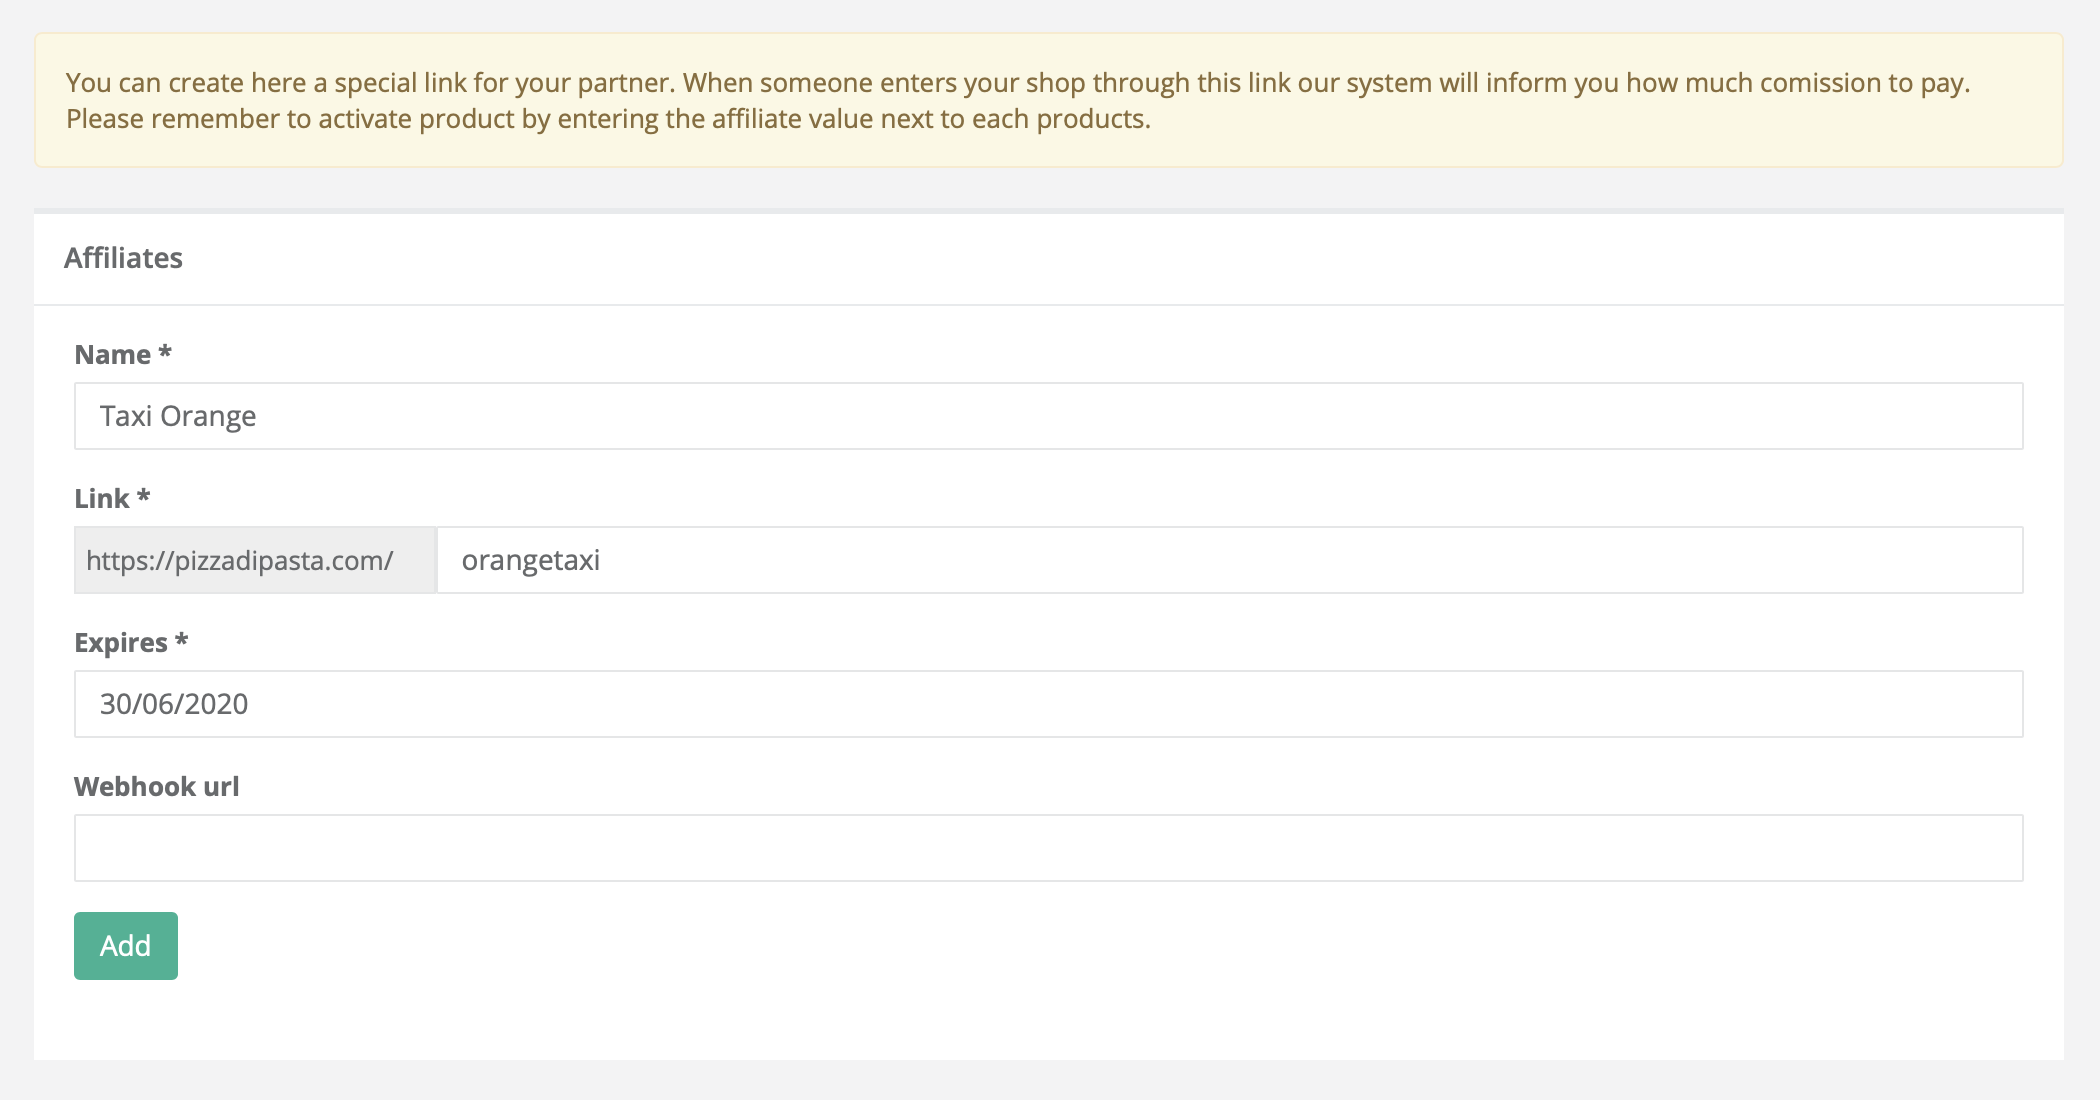Click the Name field label
Screen dimensions: 2100x1100
pos(112,355)
